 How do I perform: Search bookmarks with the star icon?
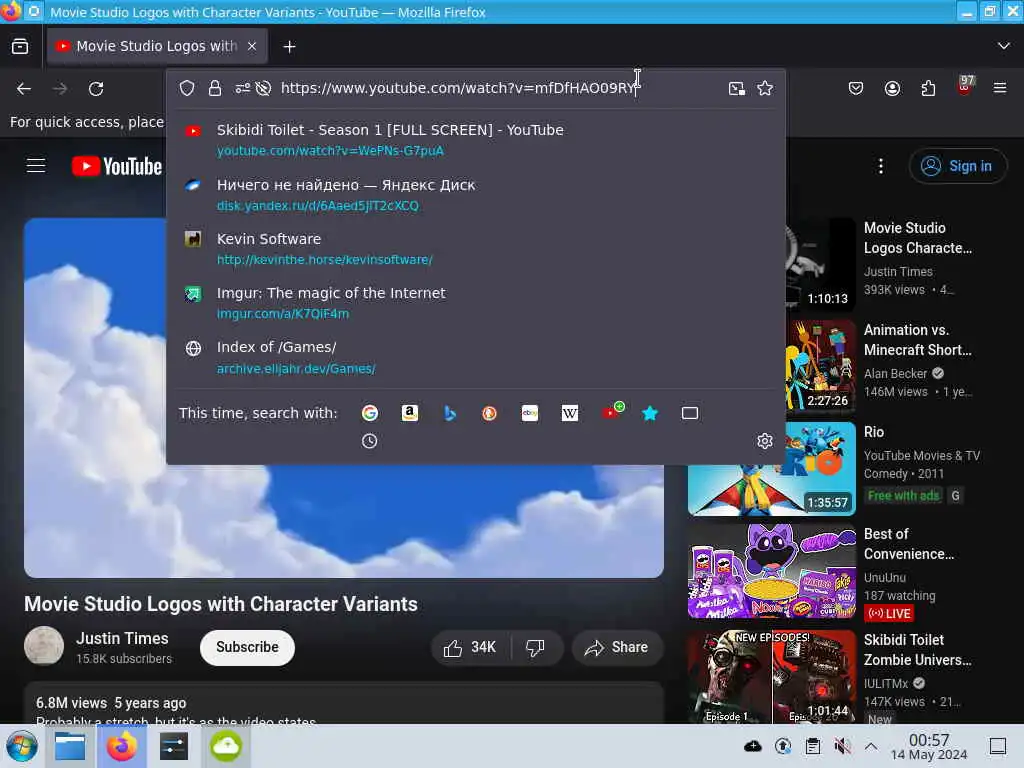point(650,413)
